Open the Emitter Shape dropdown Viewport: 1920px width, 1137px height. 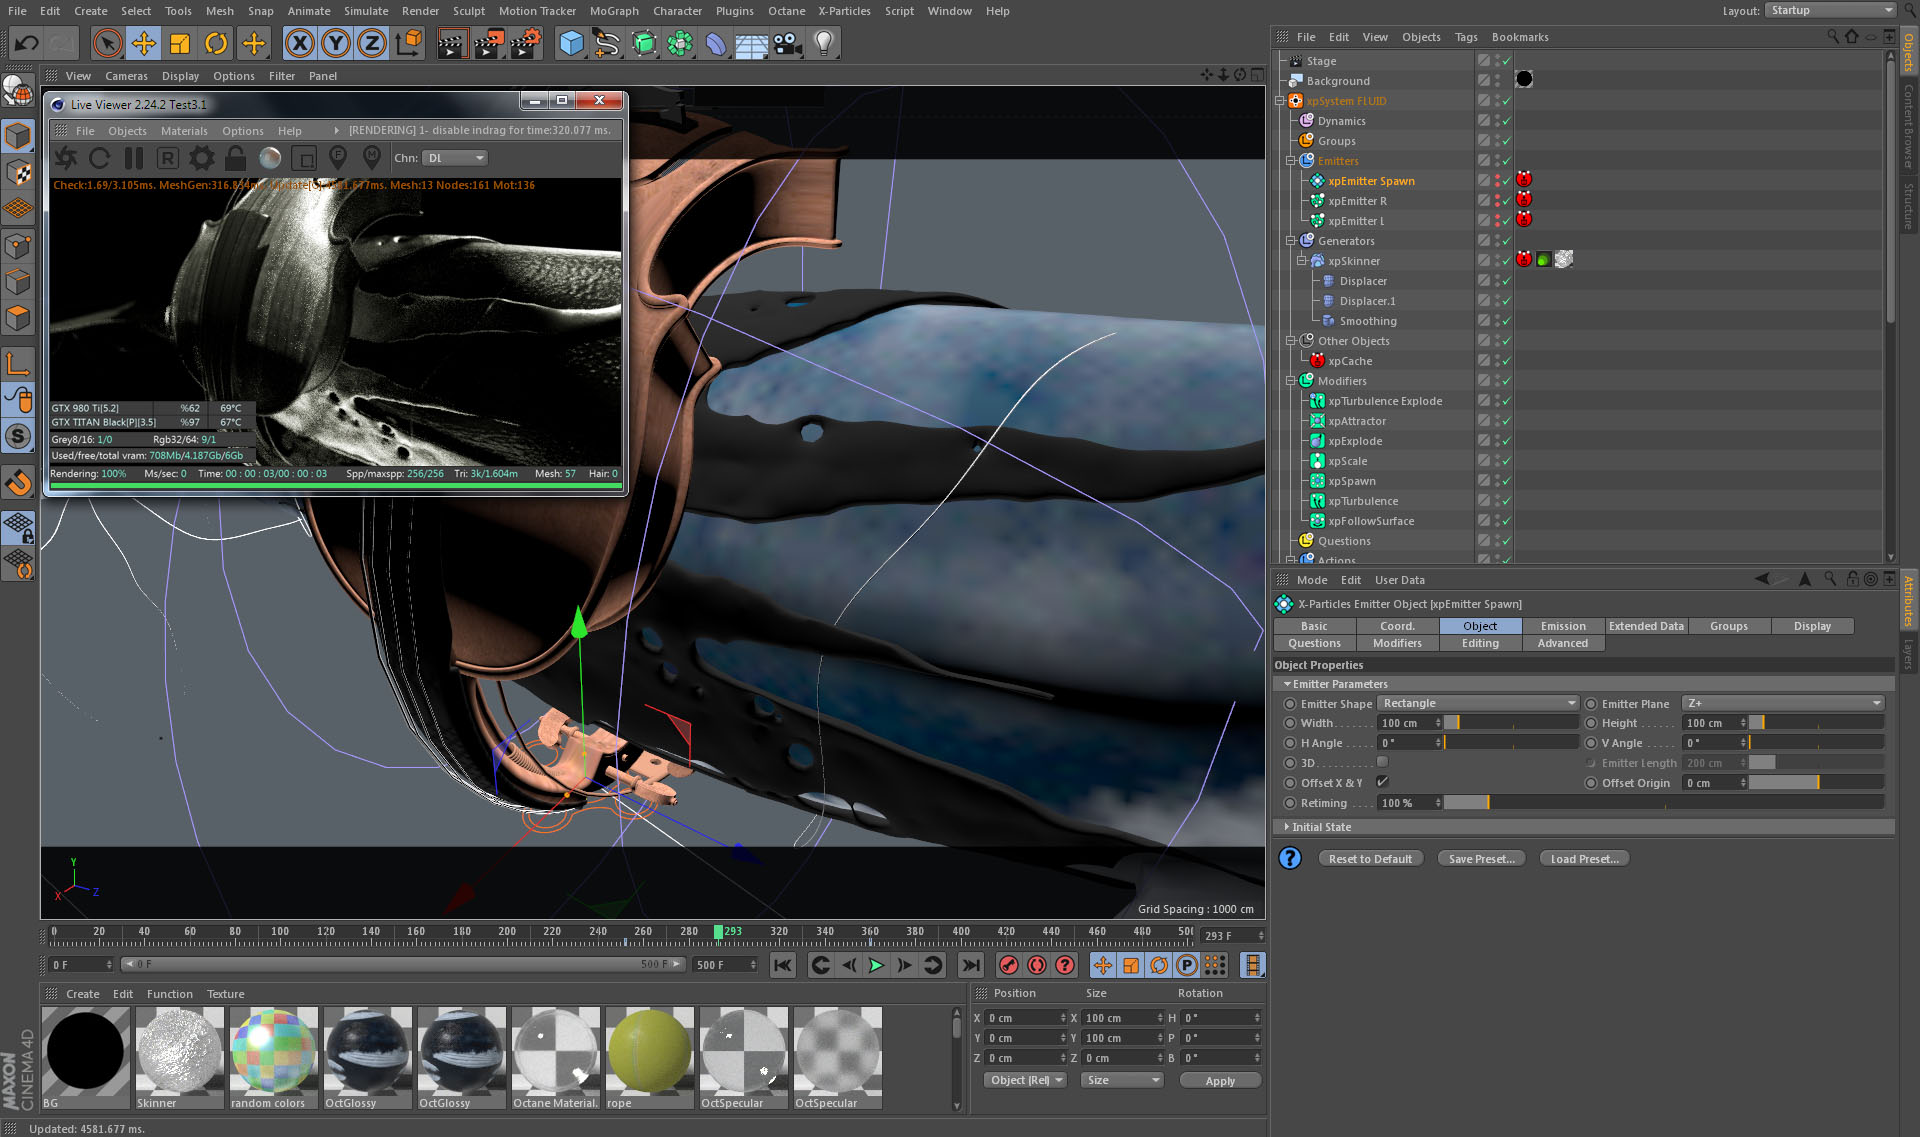coord(1478,704)
